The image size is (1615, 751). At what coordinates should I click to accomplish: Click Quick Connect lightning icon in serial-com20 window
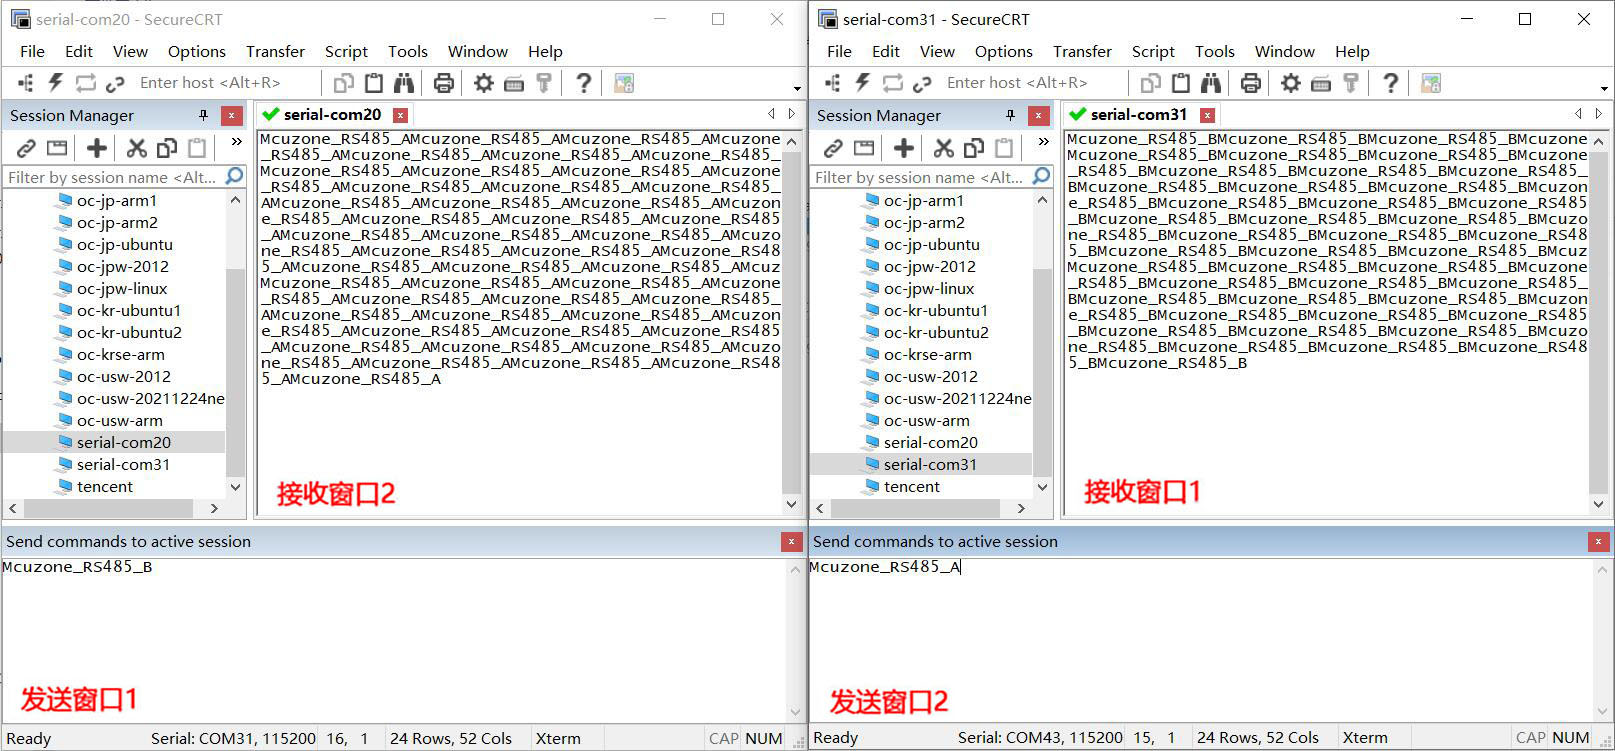pos(56,83)
